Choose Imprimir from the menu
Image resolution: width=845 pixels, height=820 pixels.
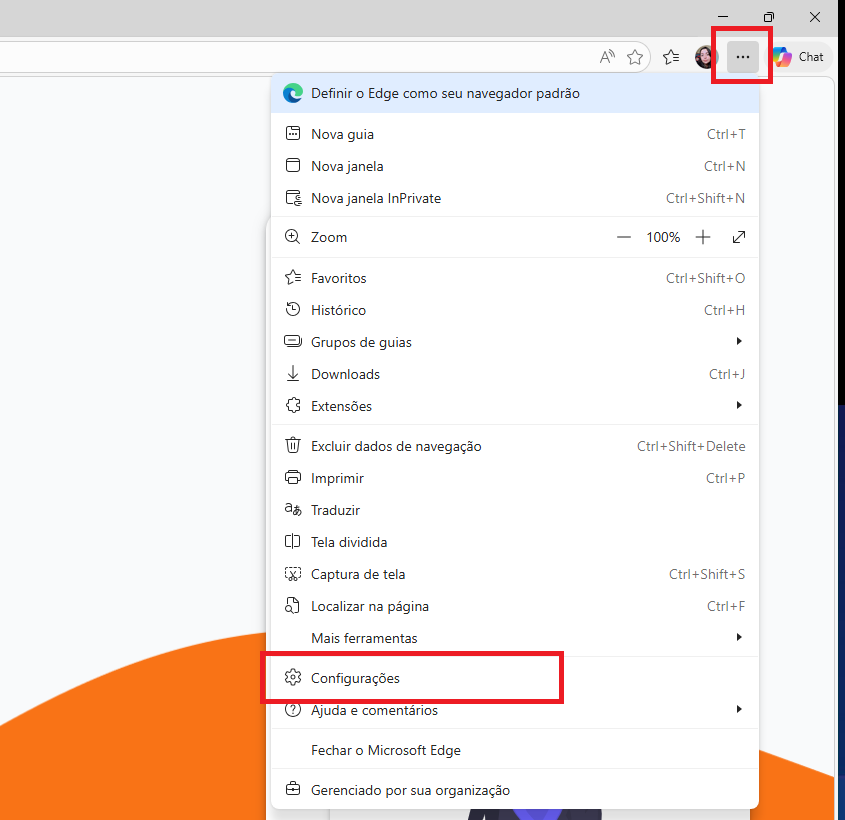click(515, 478)
